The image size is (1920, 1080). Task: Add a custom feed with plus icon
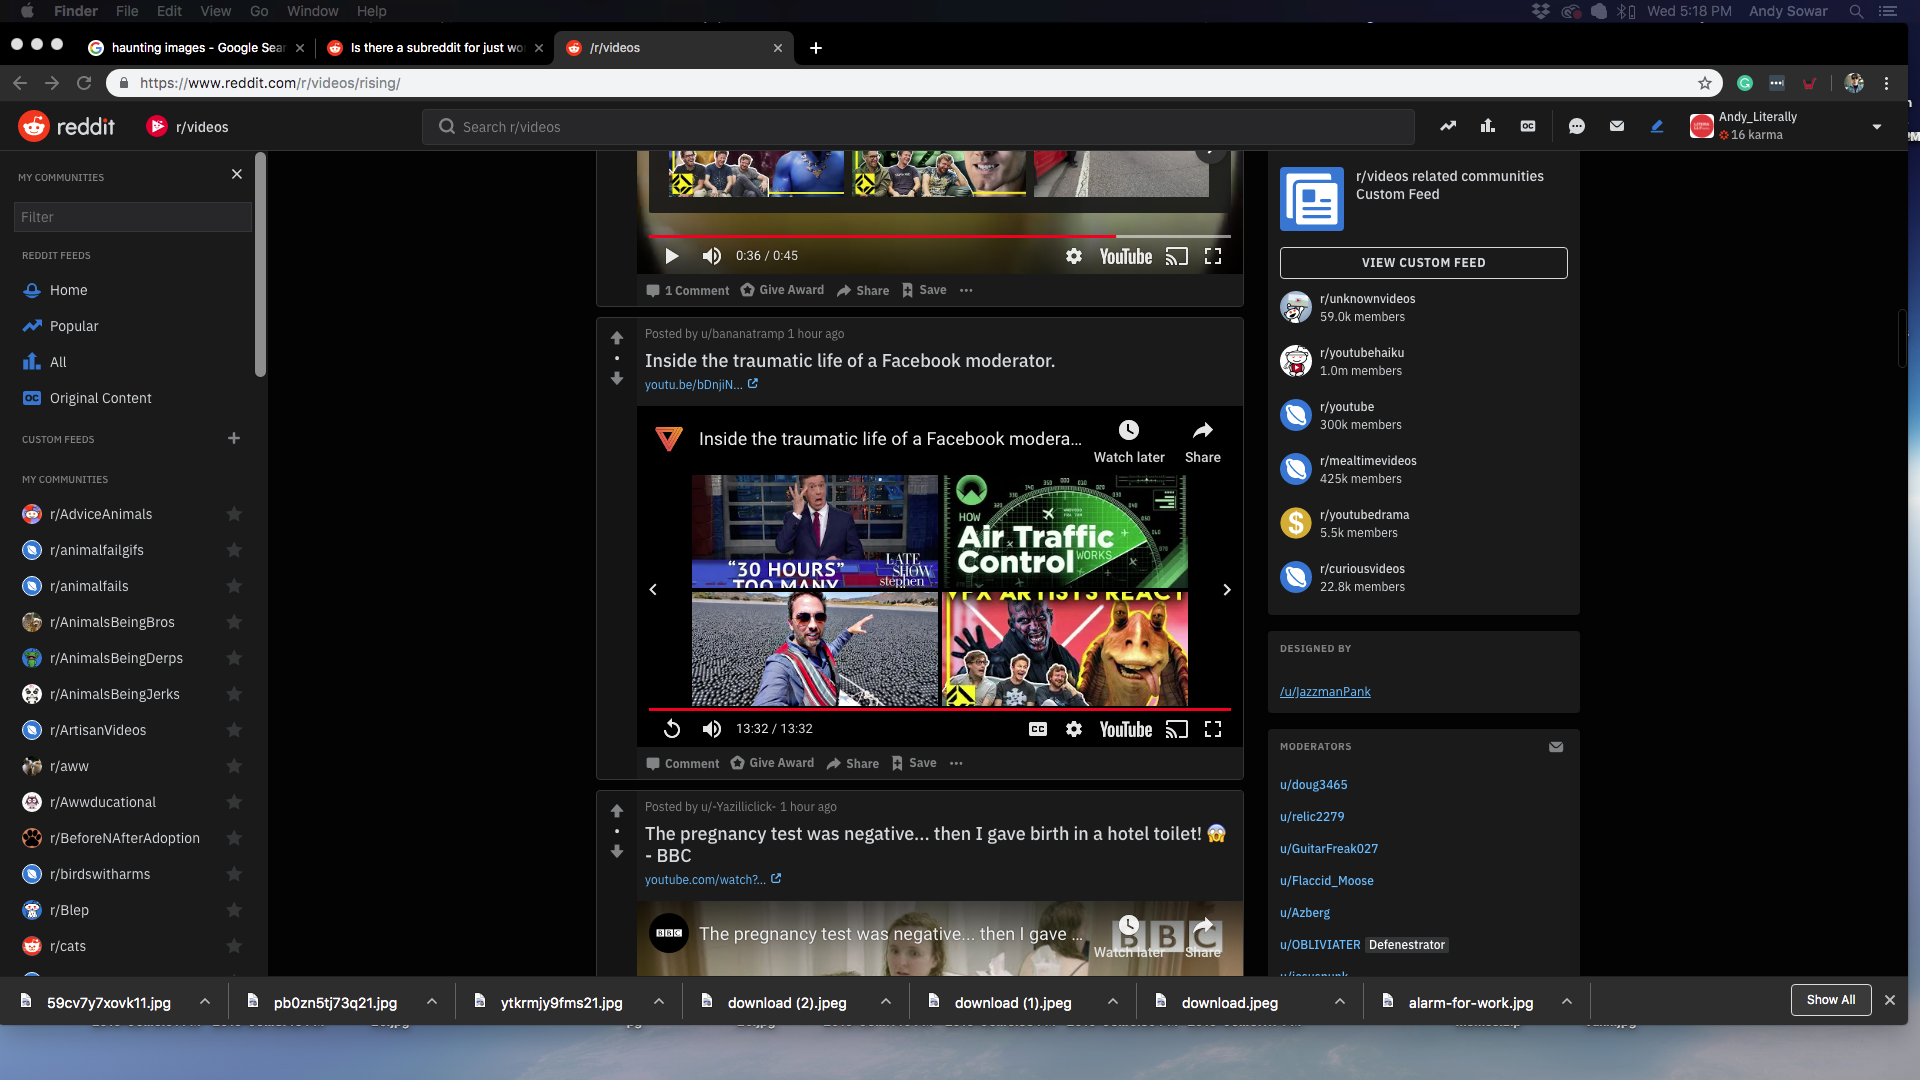tap(234, 438)
